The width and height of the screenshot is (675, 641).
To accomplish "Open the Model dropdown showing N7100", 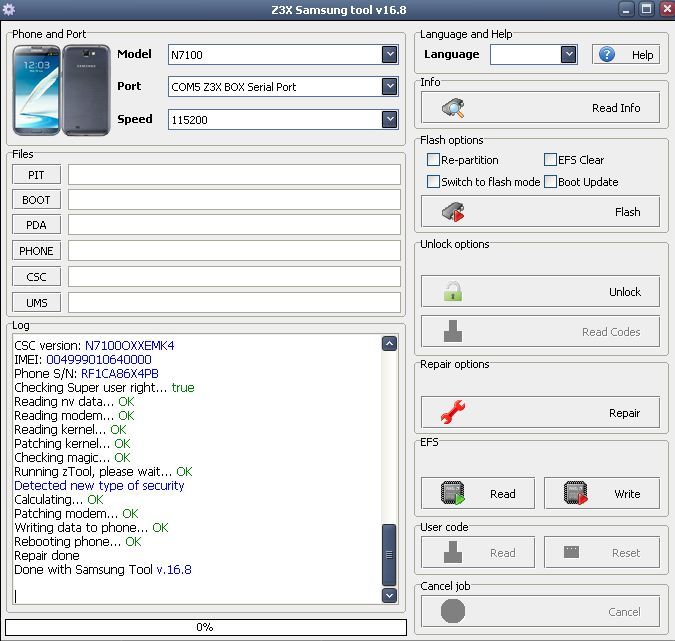I will [390, 54].
